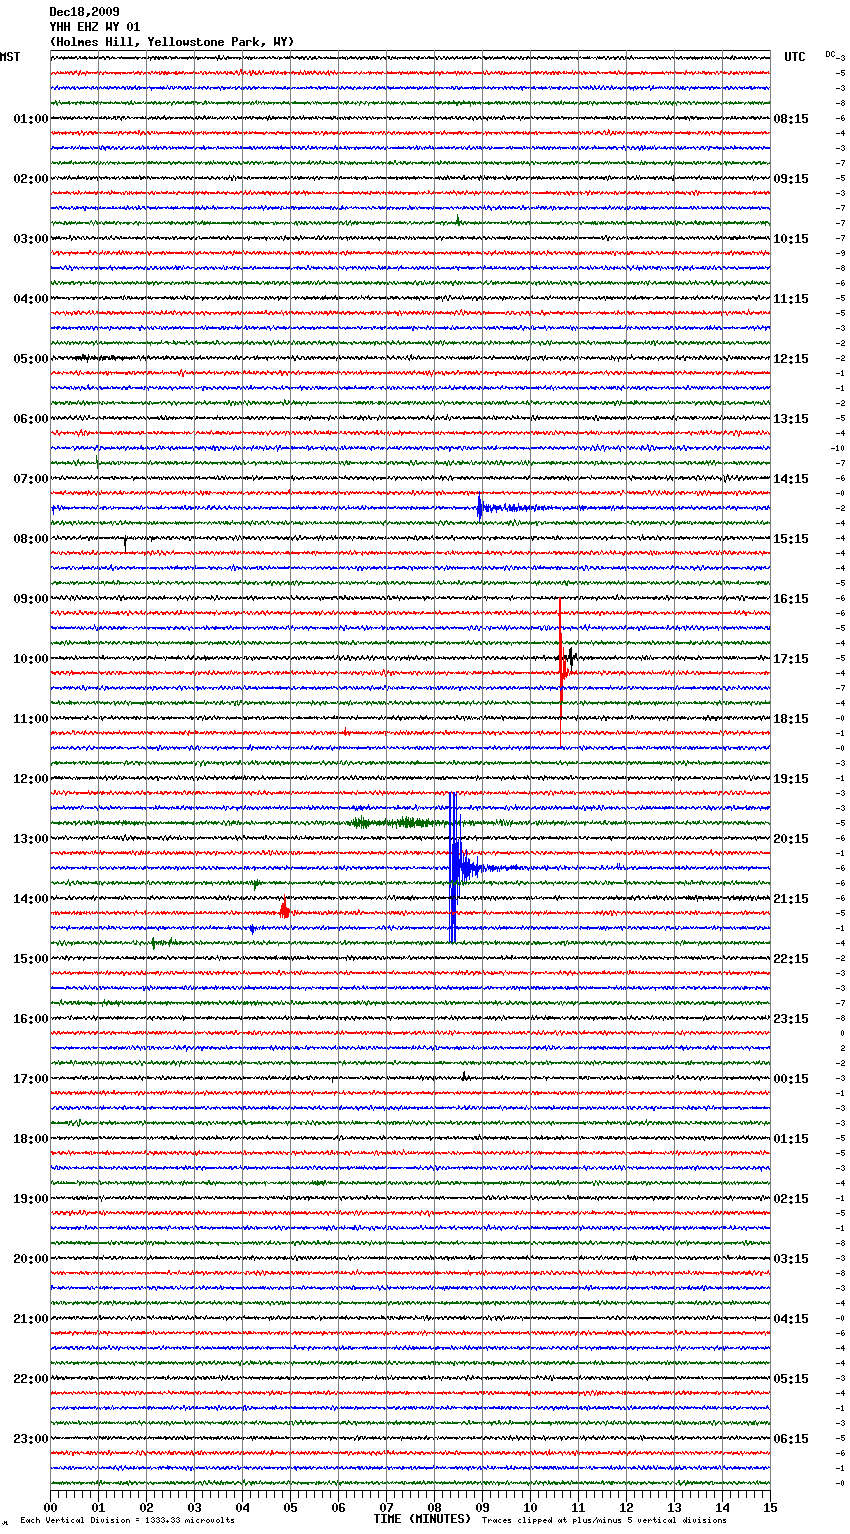The width and height of the screenshot is (850, 1534).
Task: Click minute tick label 03 on the time axis
Action: tap(194, 1507)
